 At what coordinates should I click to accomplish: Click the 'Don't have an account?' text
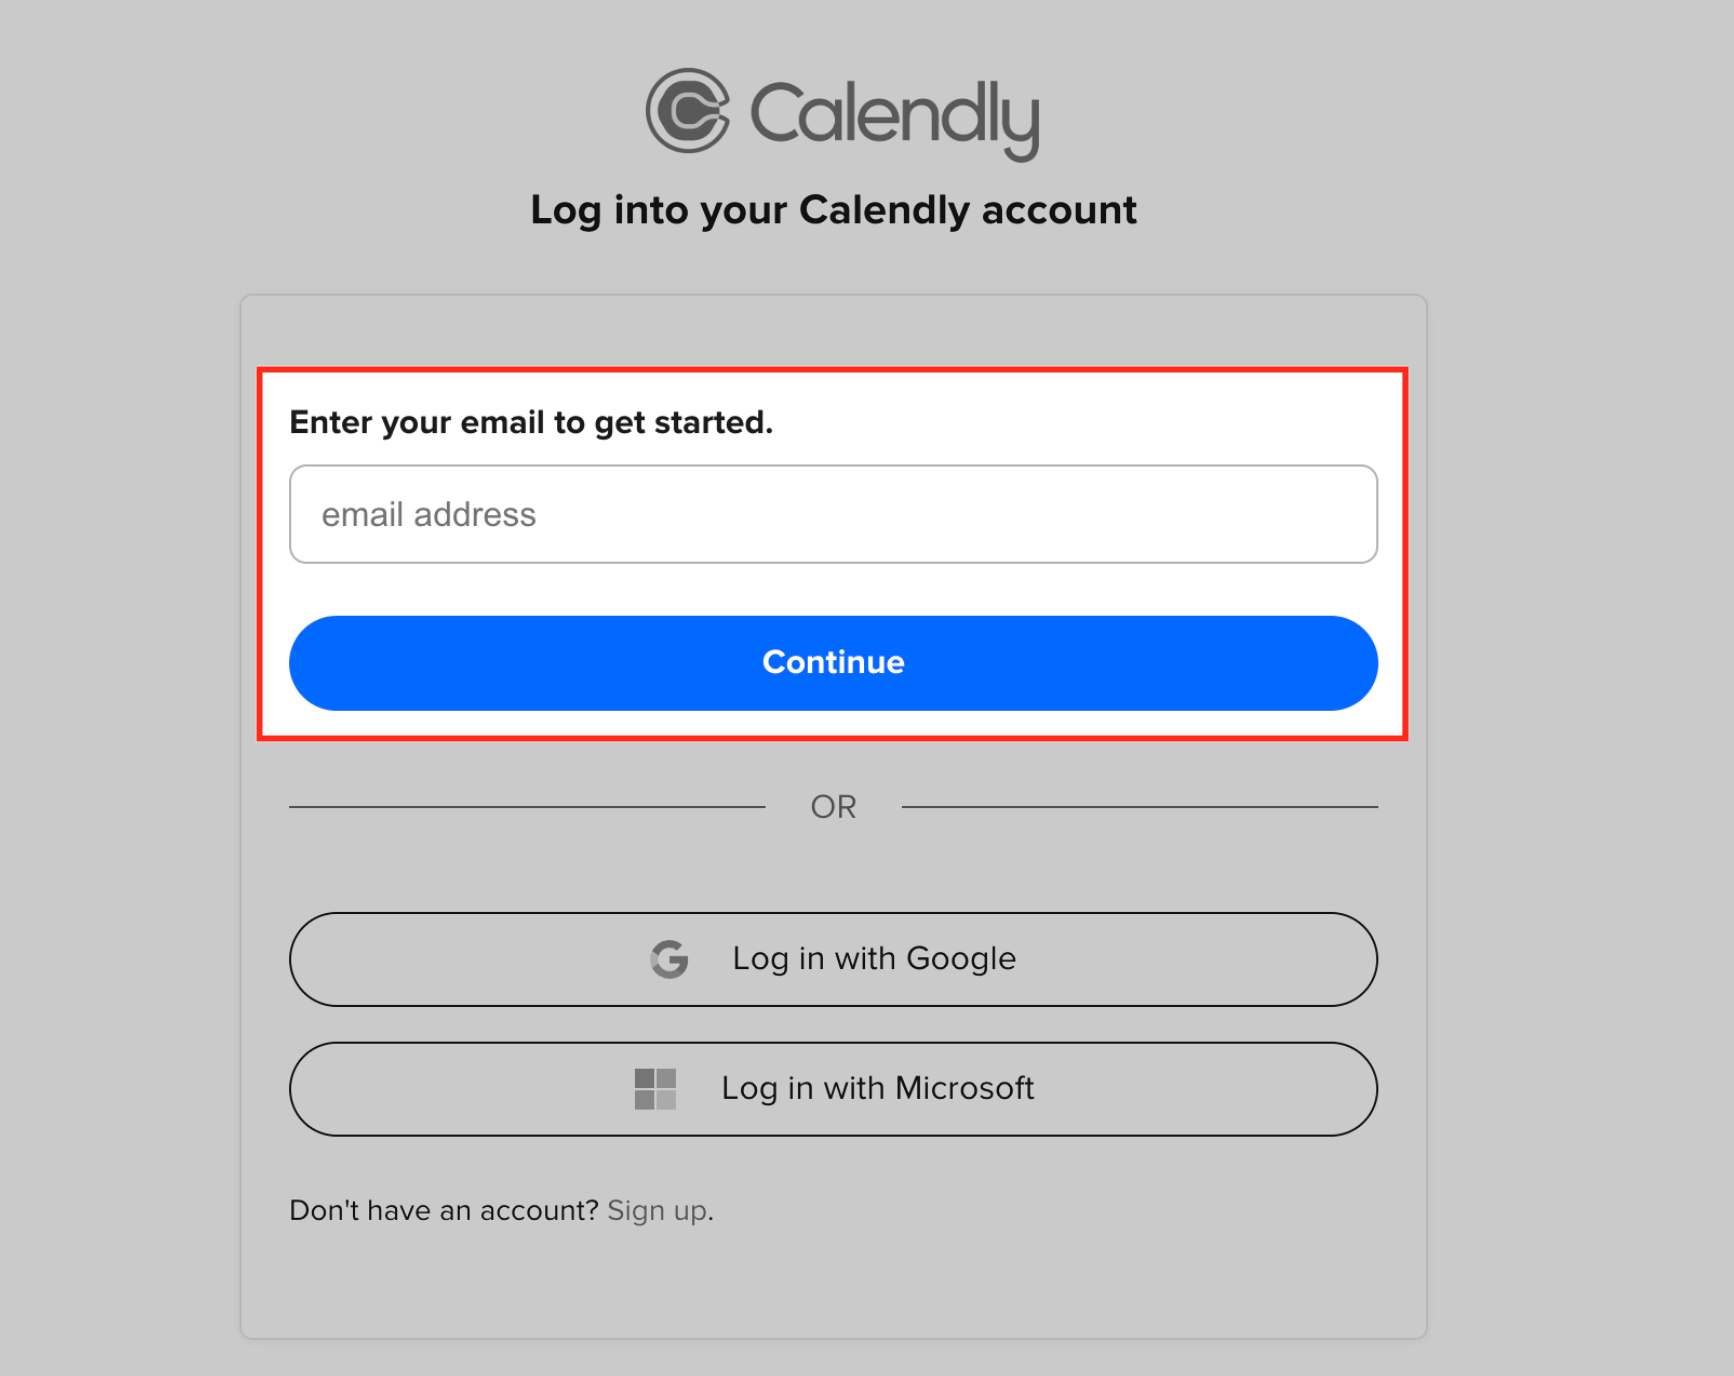(x=444, y=1211)
